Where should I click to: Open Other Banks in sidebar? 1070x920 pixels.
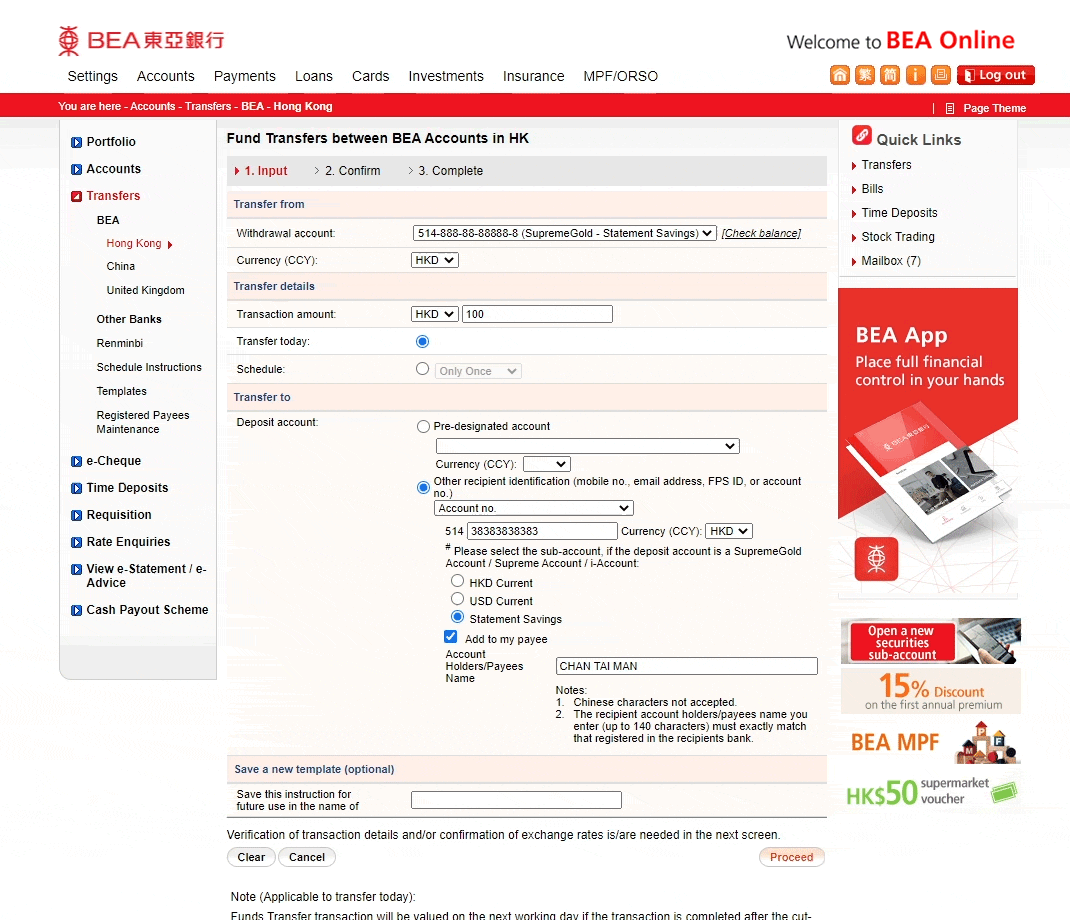click(x=129, y=319)
